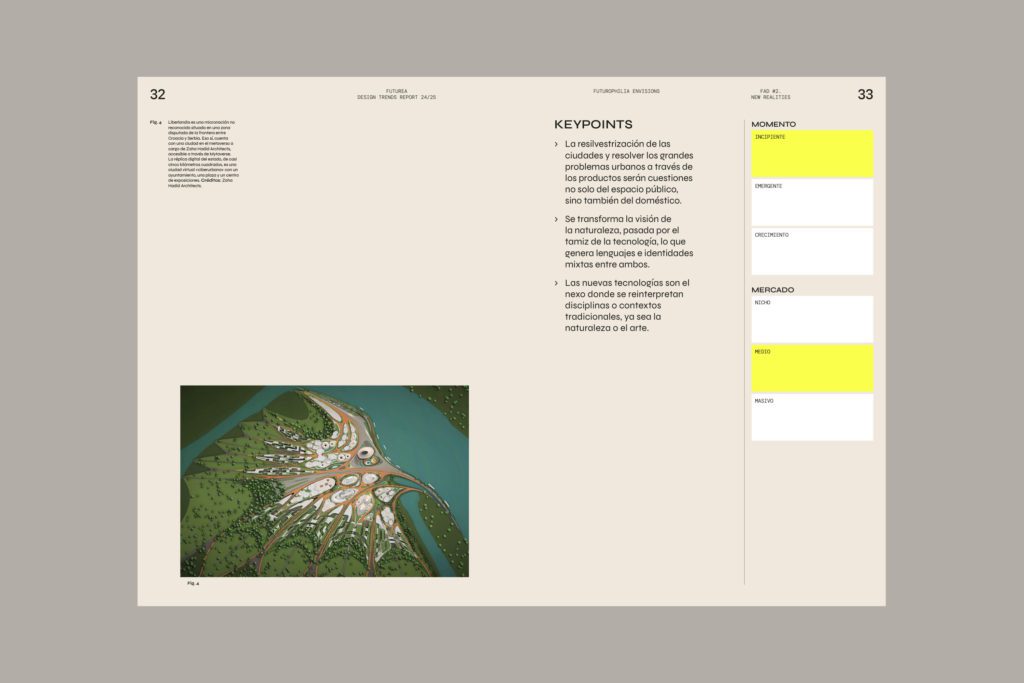
Task: Toggle the MEDIO market option
Action: [811, 368]
